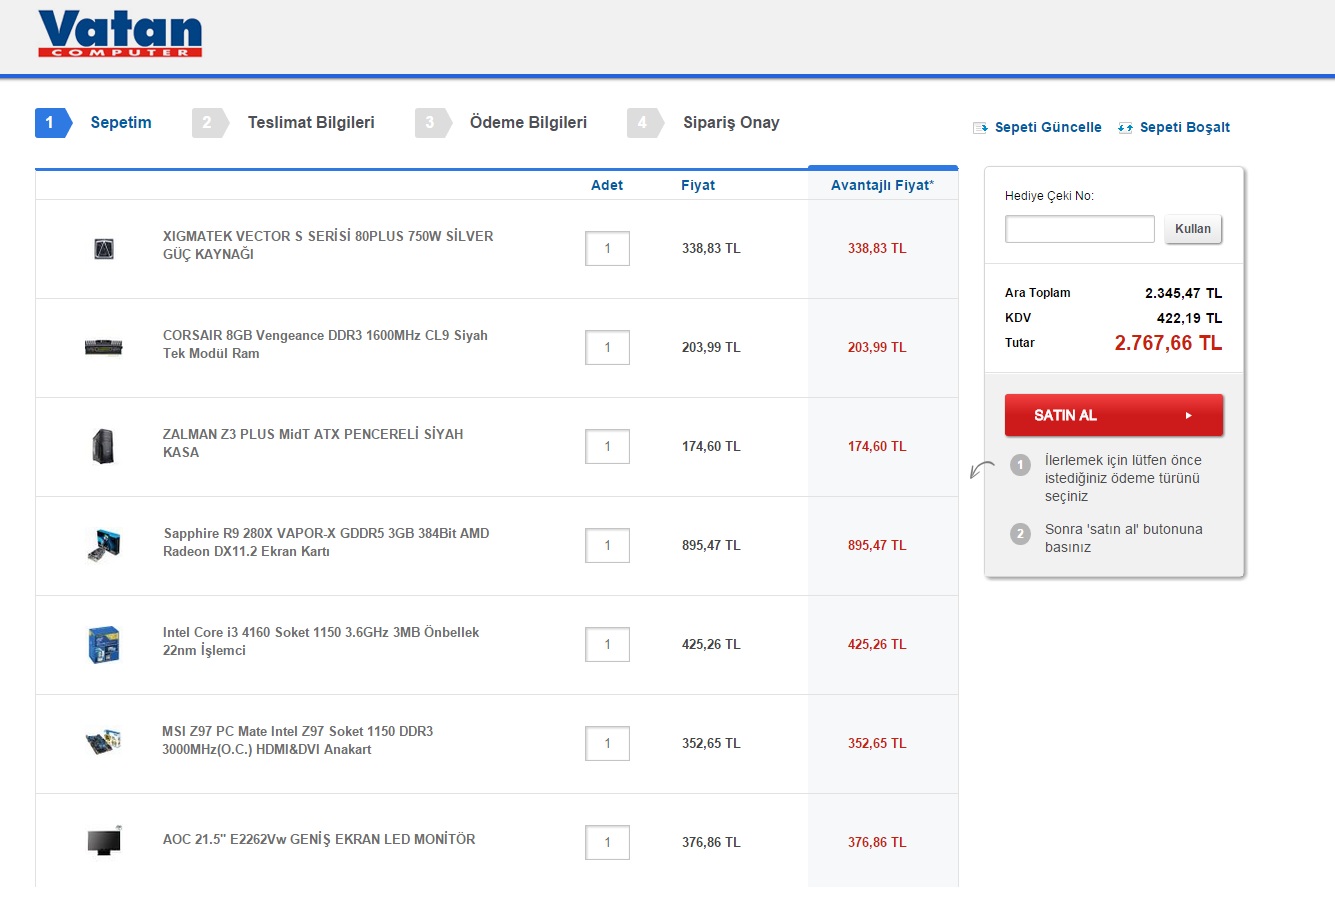Open the MSI Z97 motherboard image
Screen dimensions: 1335x910
pyautogui.click(x=104, y=742)
